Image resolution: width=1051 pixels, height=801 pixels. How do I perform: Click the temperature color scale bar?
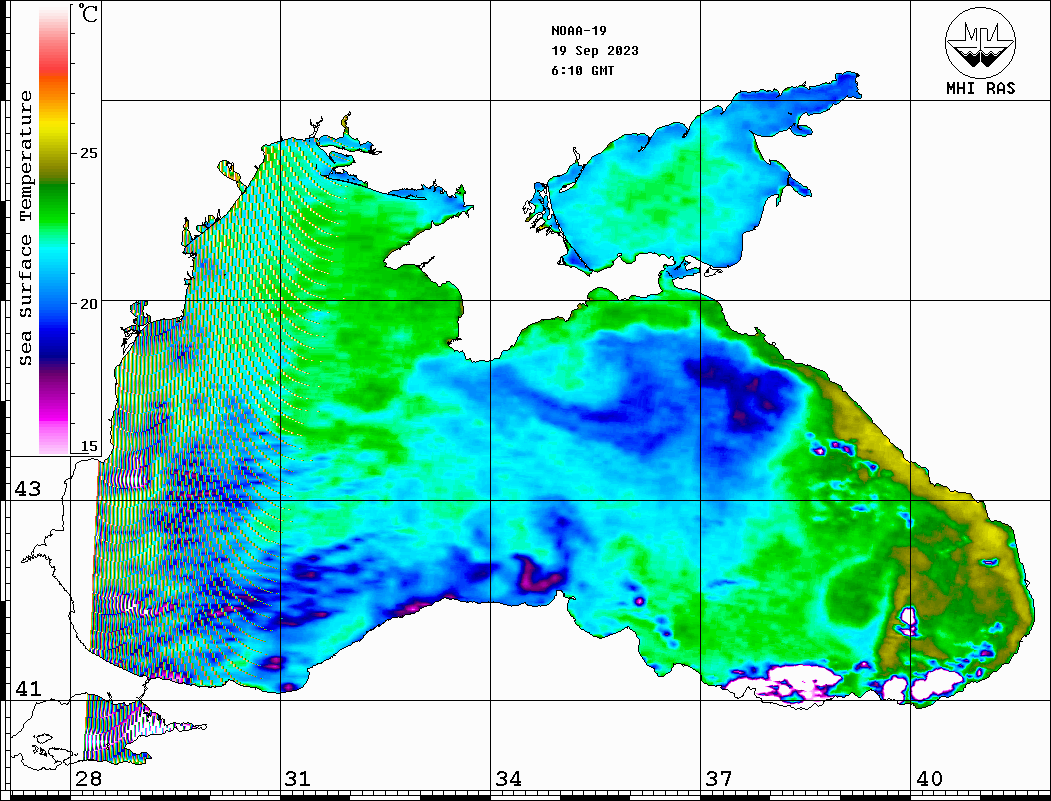click(x=54, y=230)
